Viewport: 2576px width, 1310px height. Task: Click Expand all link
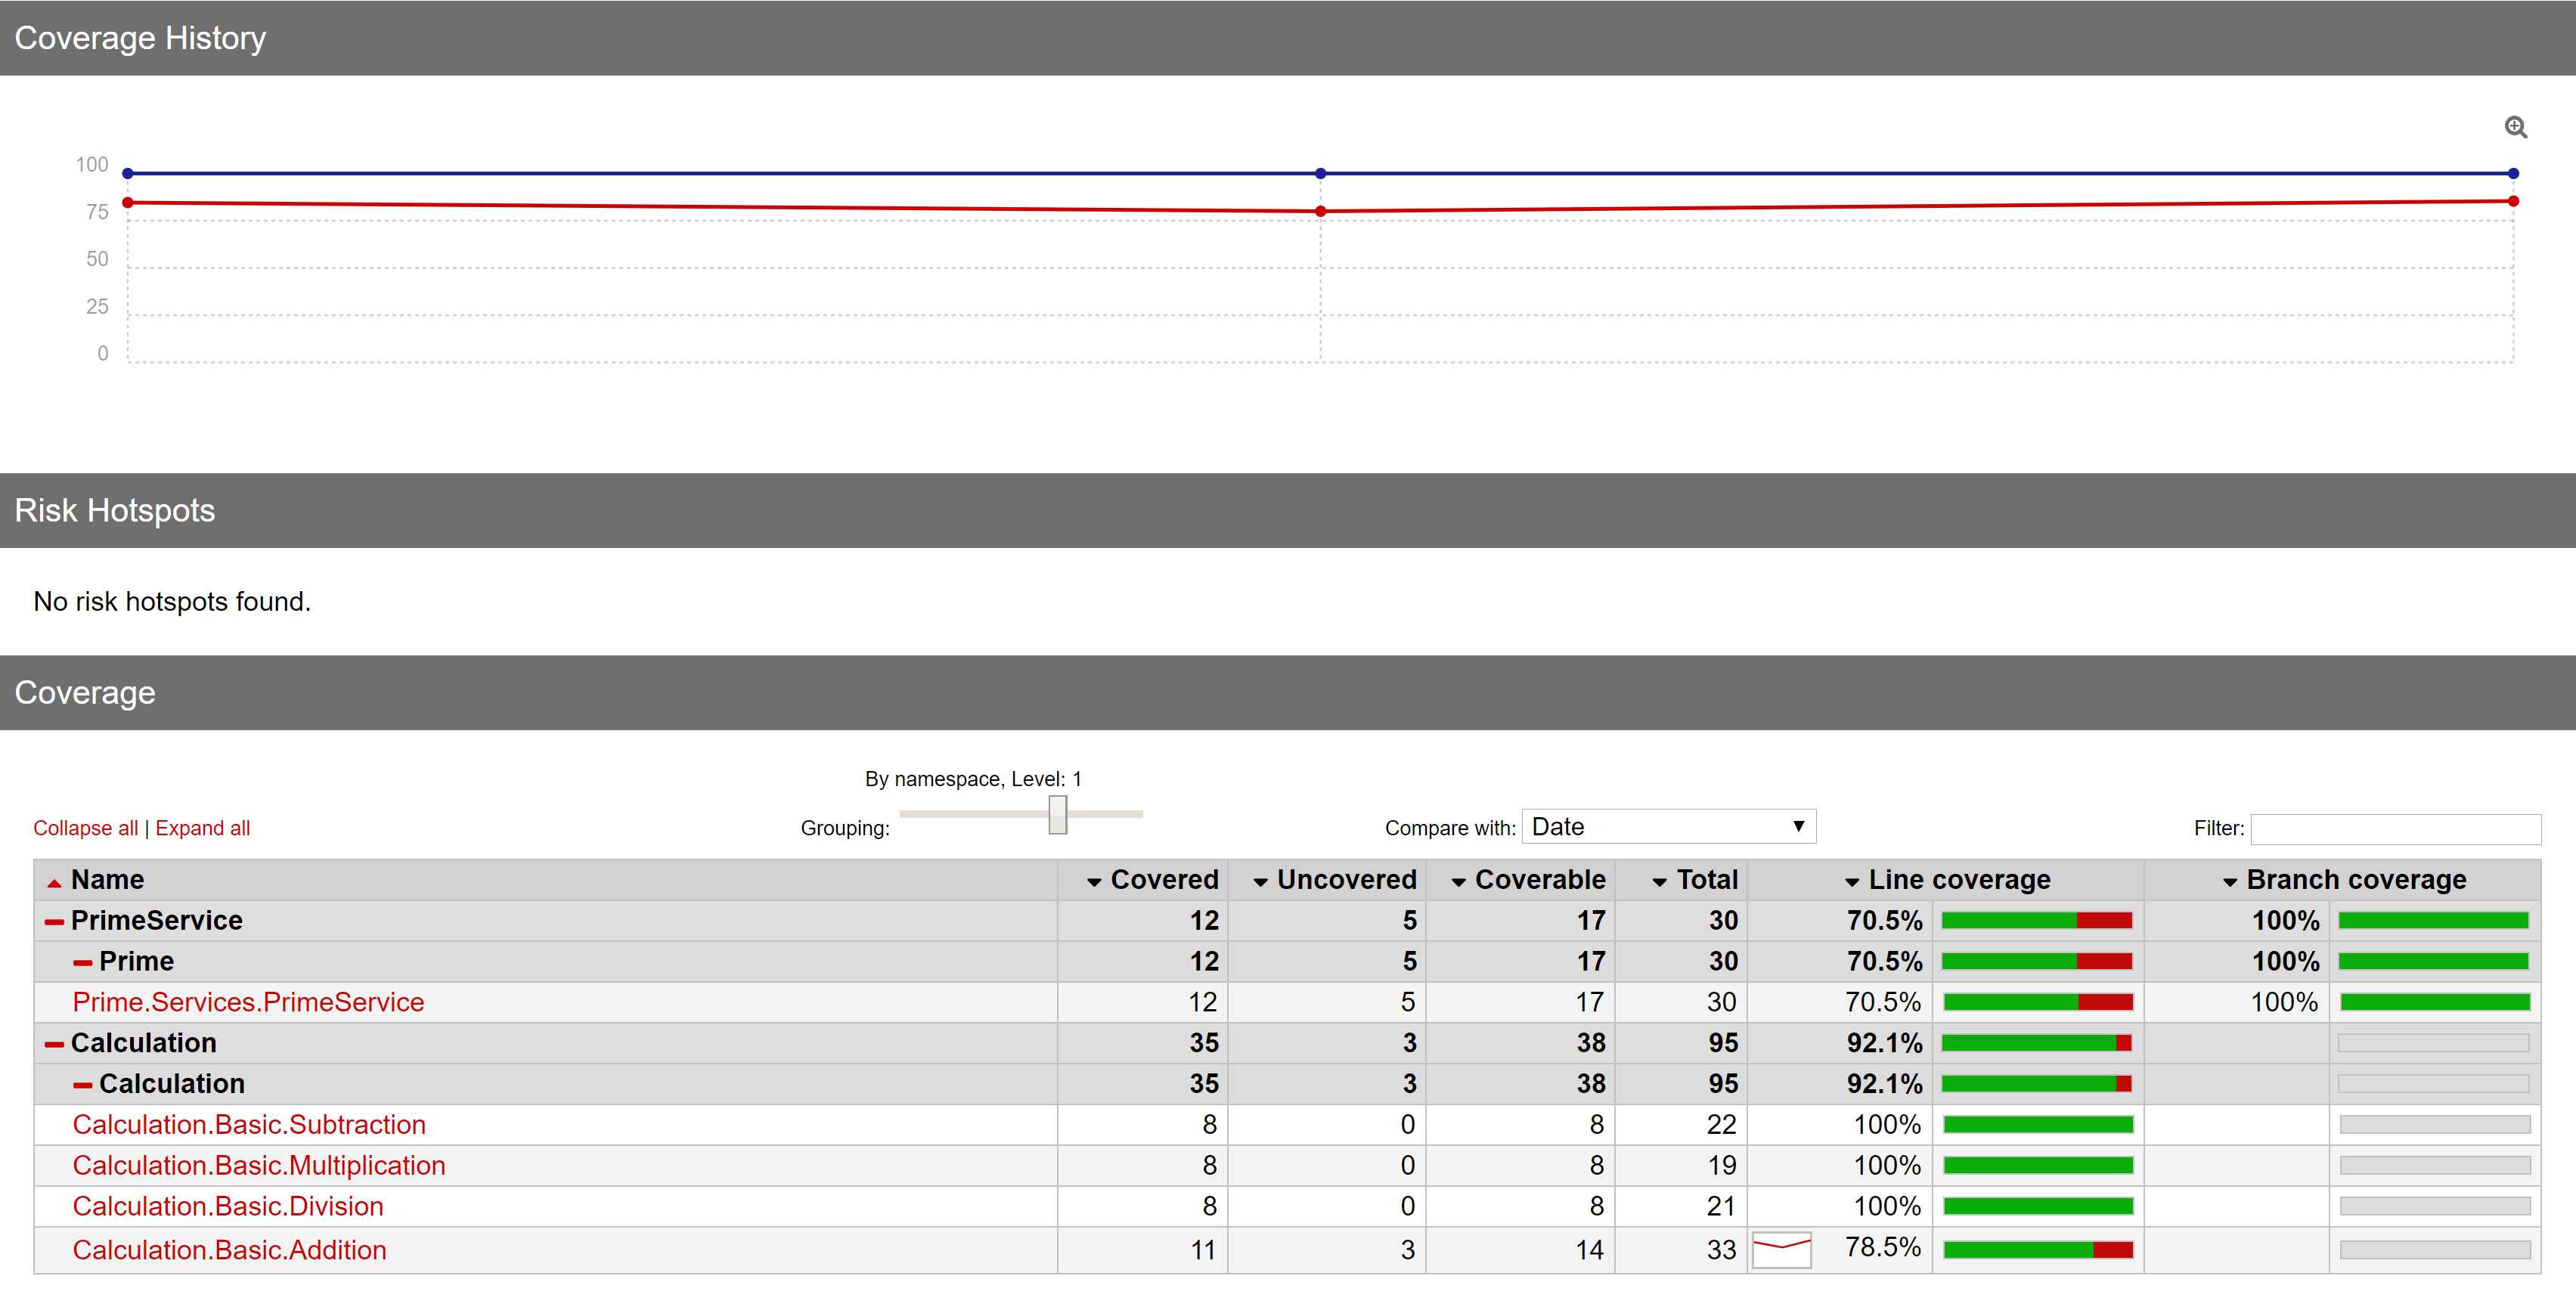tap(202, 828)
